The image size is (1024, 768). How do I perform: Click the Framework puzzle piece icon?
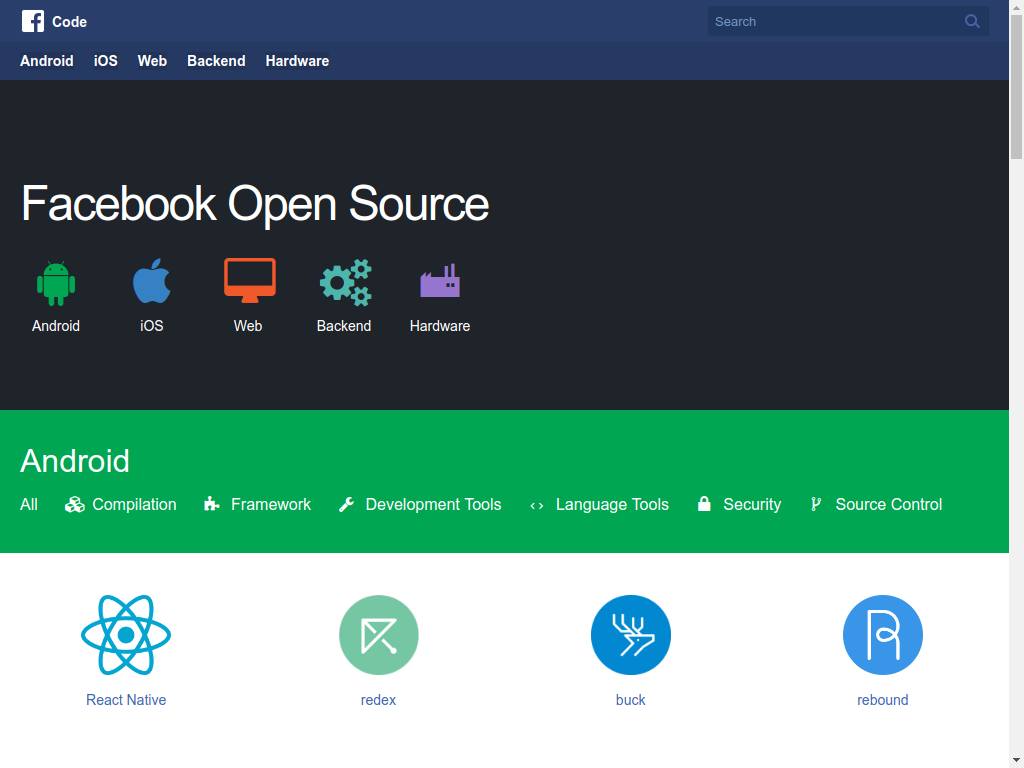(x=212, y=504)
